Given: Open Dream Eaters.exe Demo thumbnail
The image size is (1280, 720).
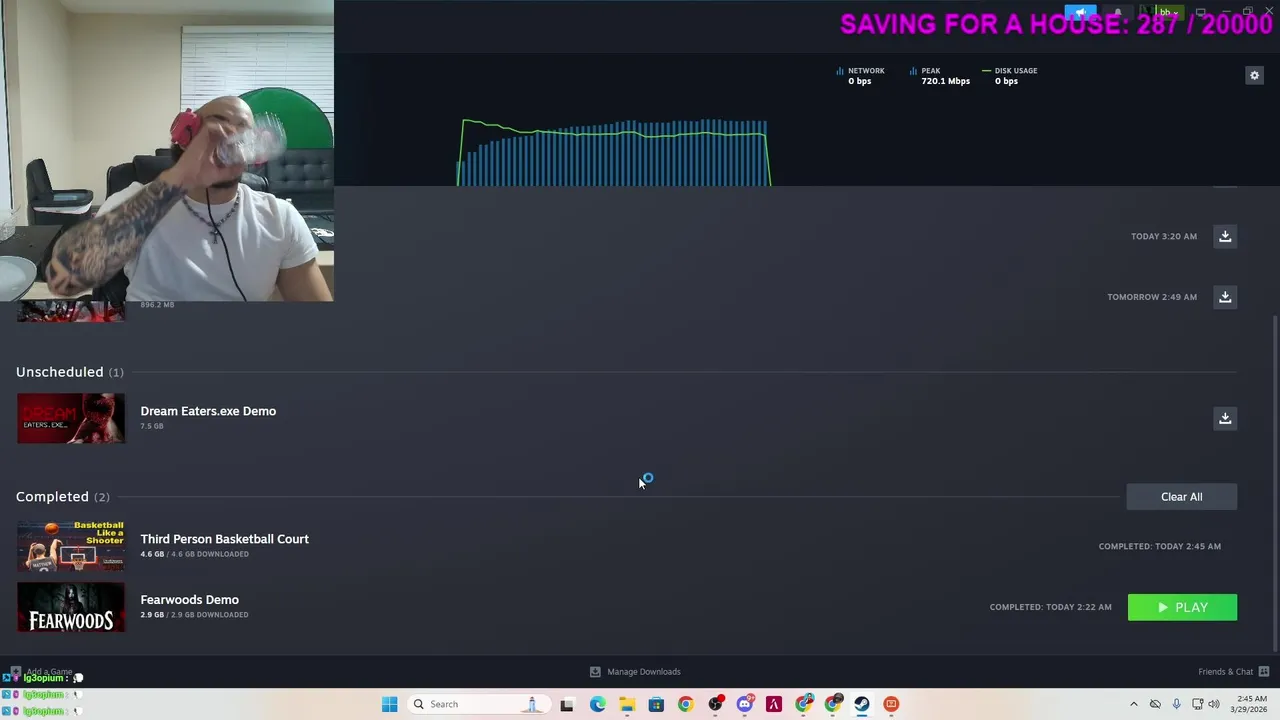Looking at the screenshot, I should coord(71,418).
